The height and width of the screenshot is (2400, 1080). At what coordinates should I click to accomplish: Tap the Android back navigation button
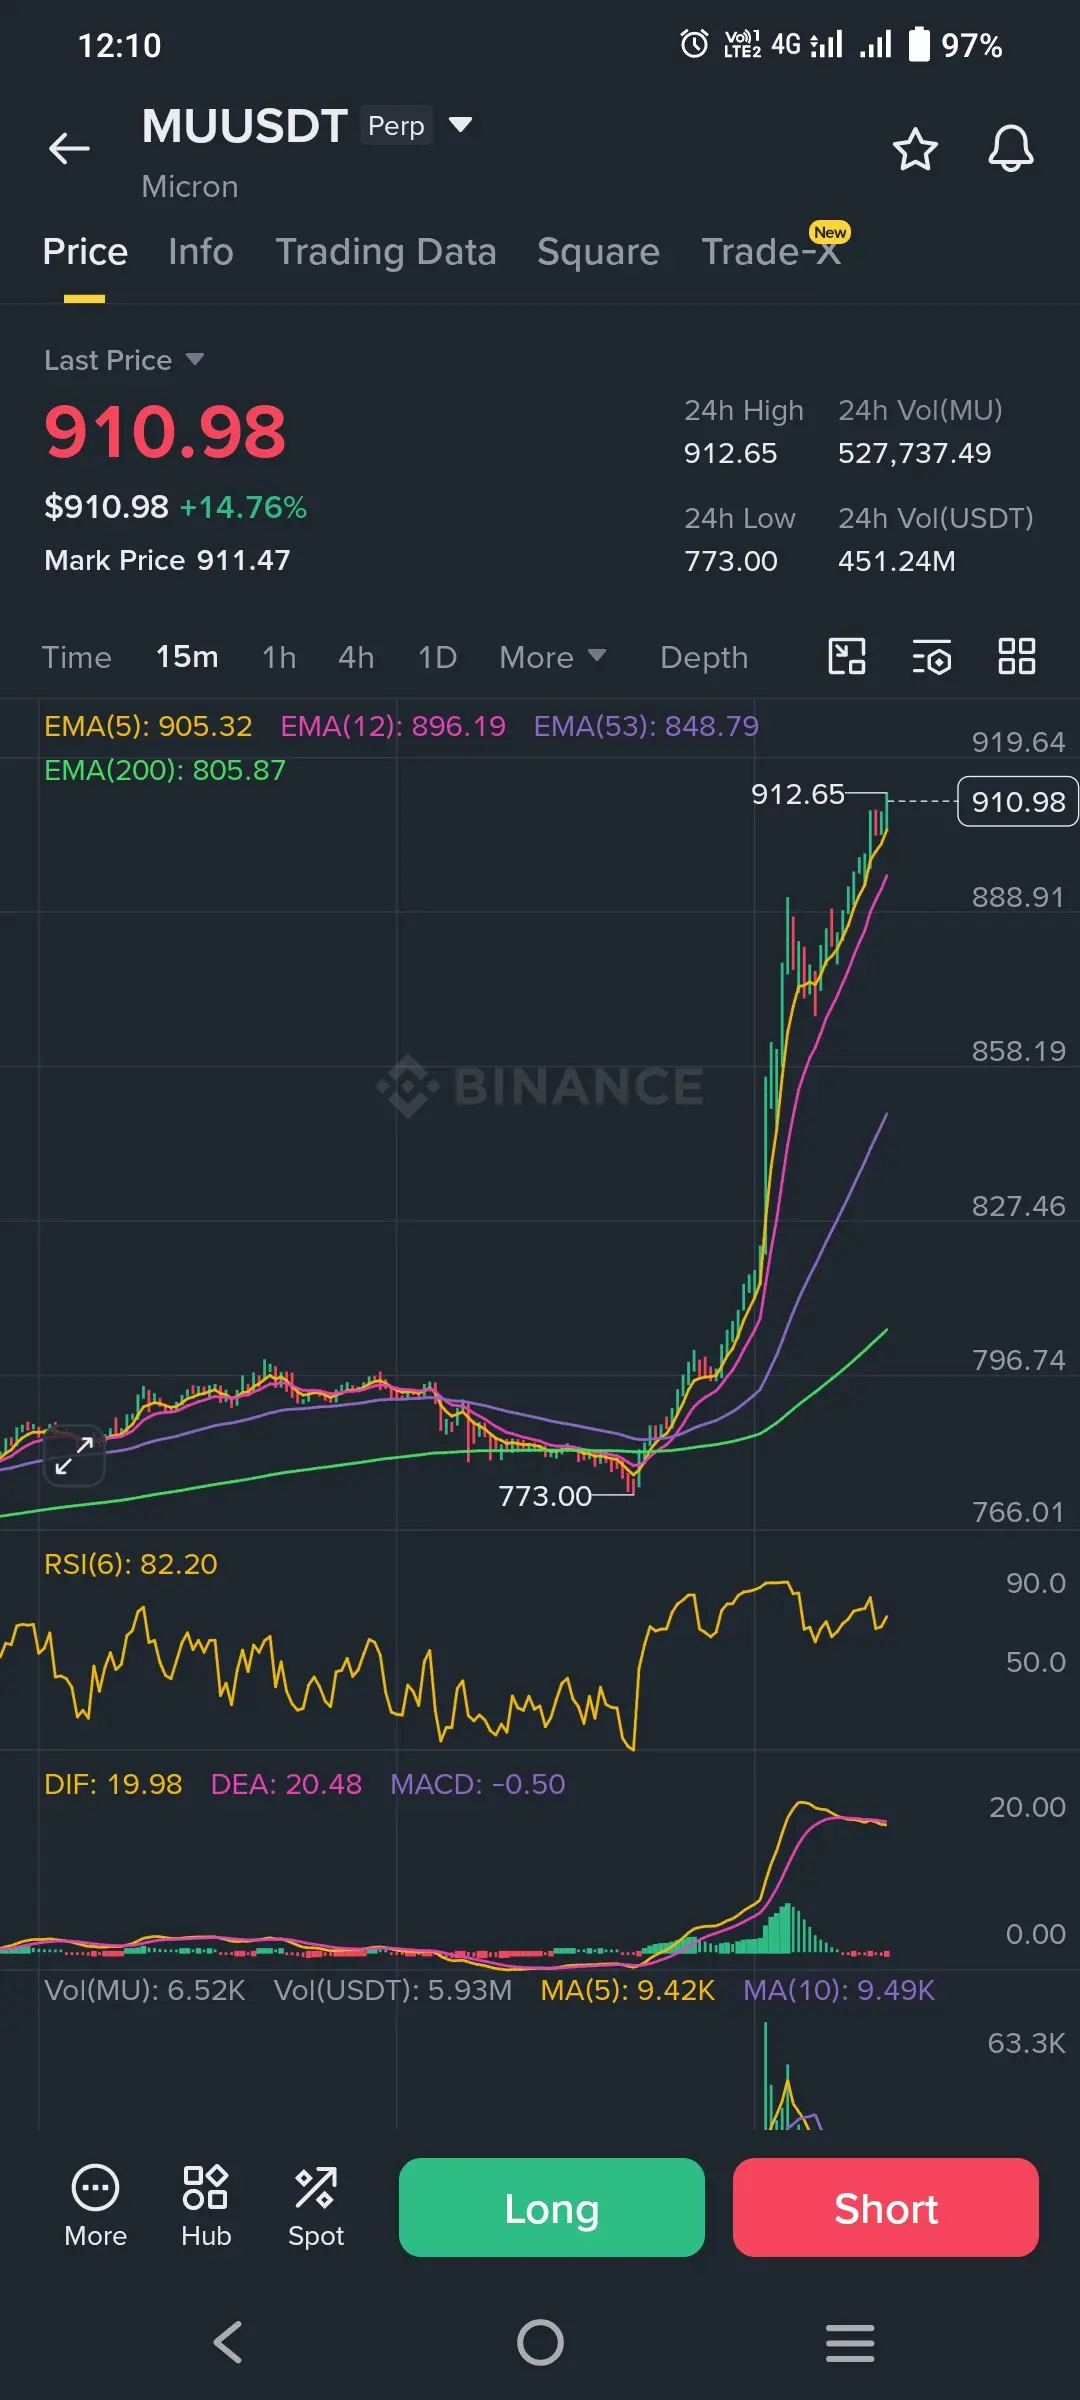[x=228, y=2342]
